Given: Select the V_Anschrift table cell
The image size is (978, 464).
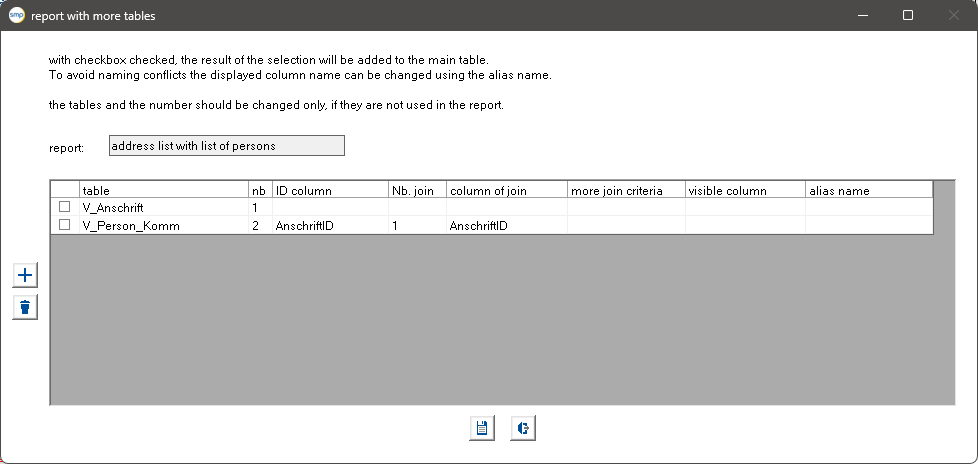Looking at the screenshot, I should point(164,208).
